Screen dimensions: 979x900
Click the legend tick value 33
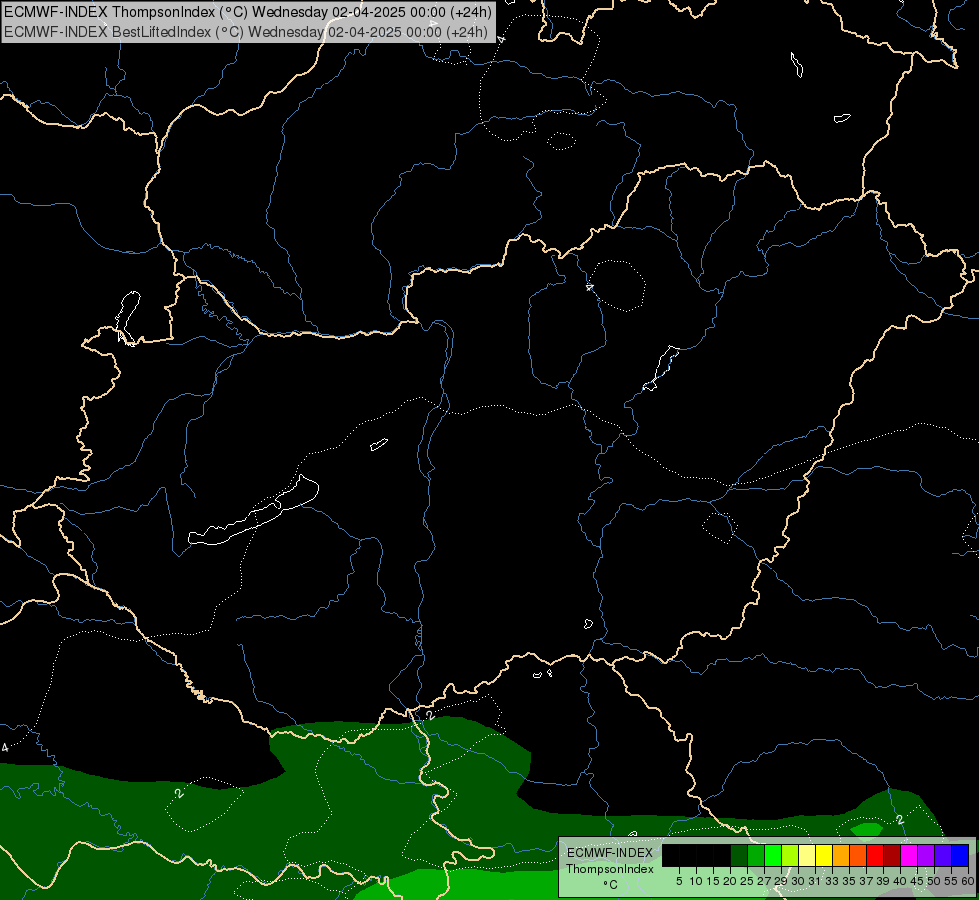point(832,881)
